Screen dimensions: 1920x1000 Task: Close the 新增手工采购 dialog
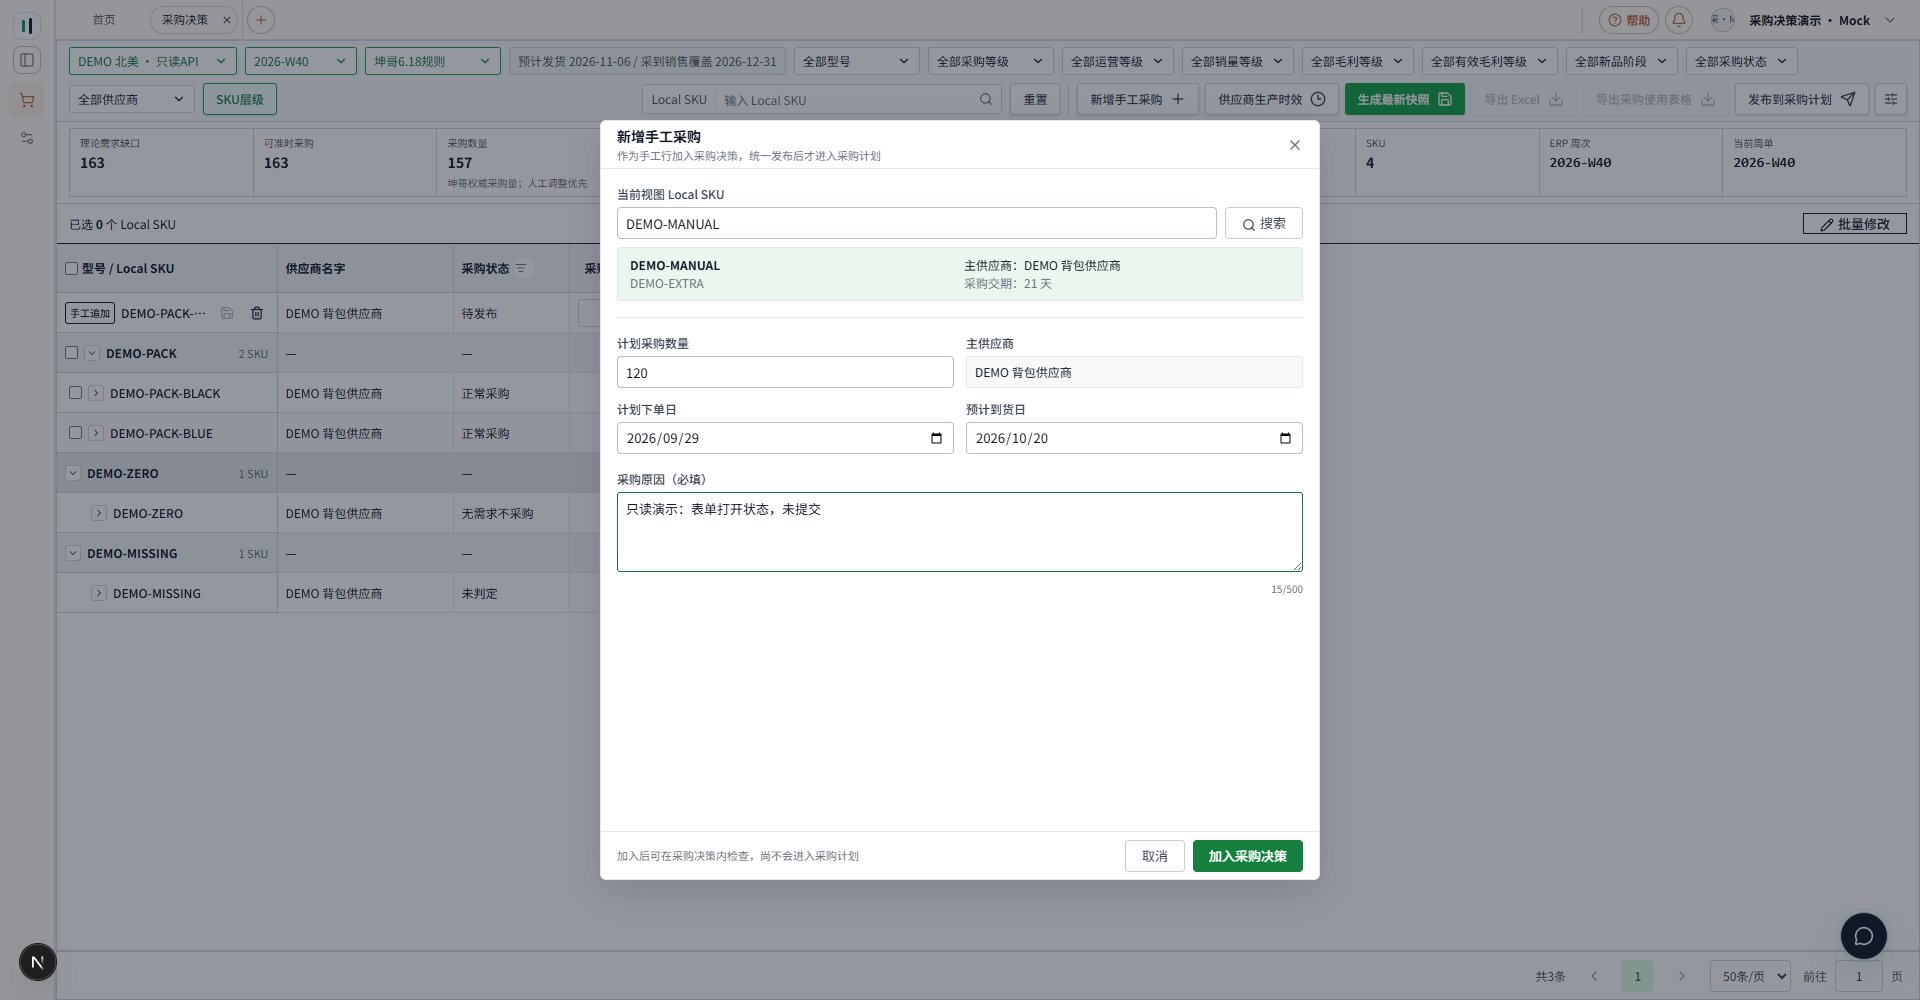click(1294, 145)
